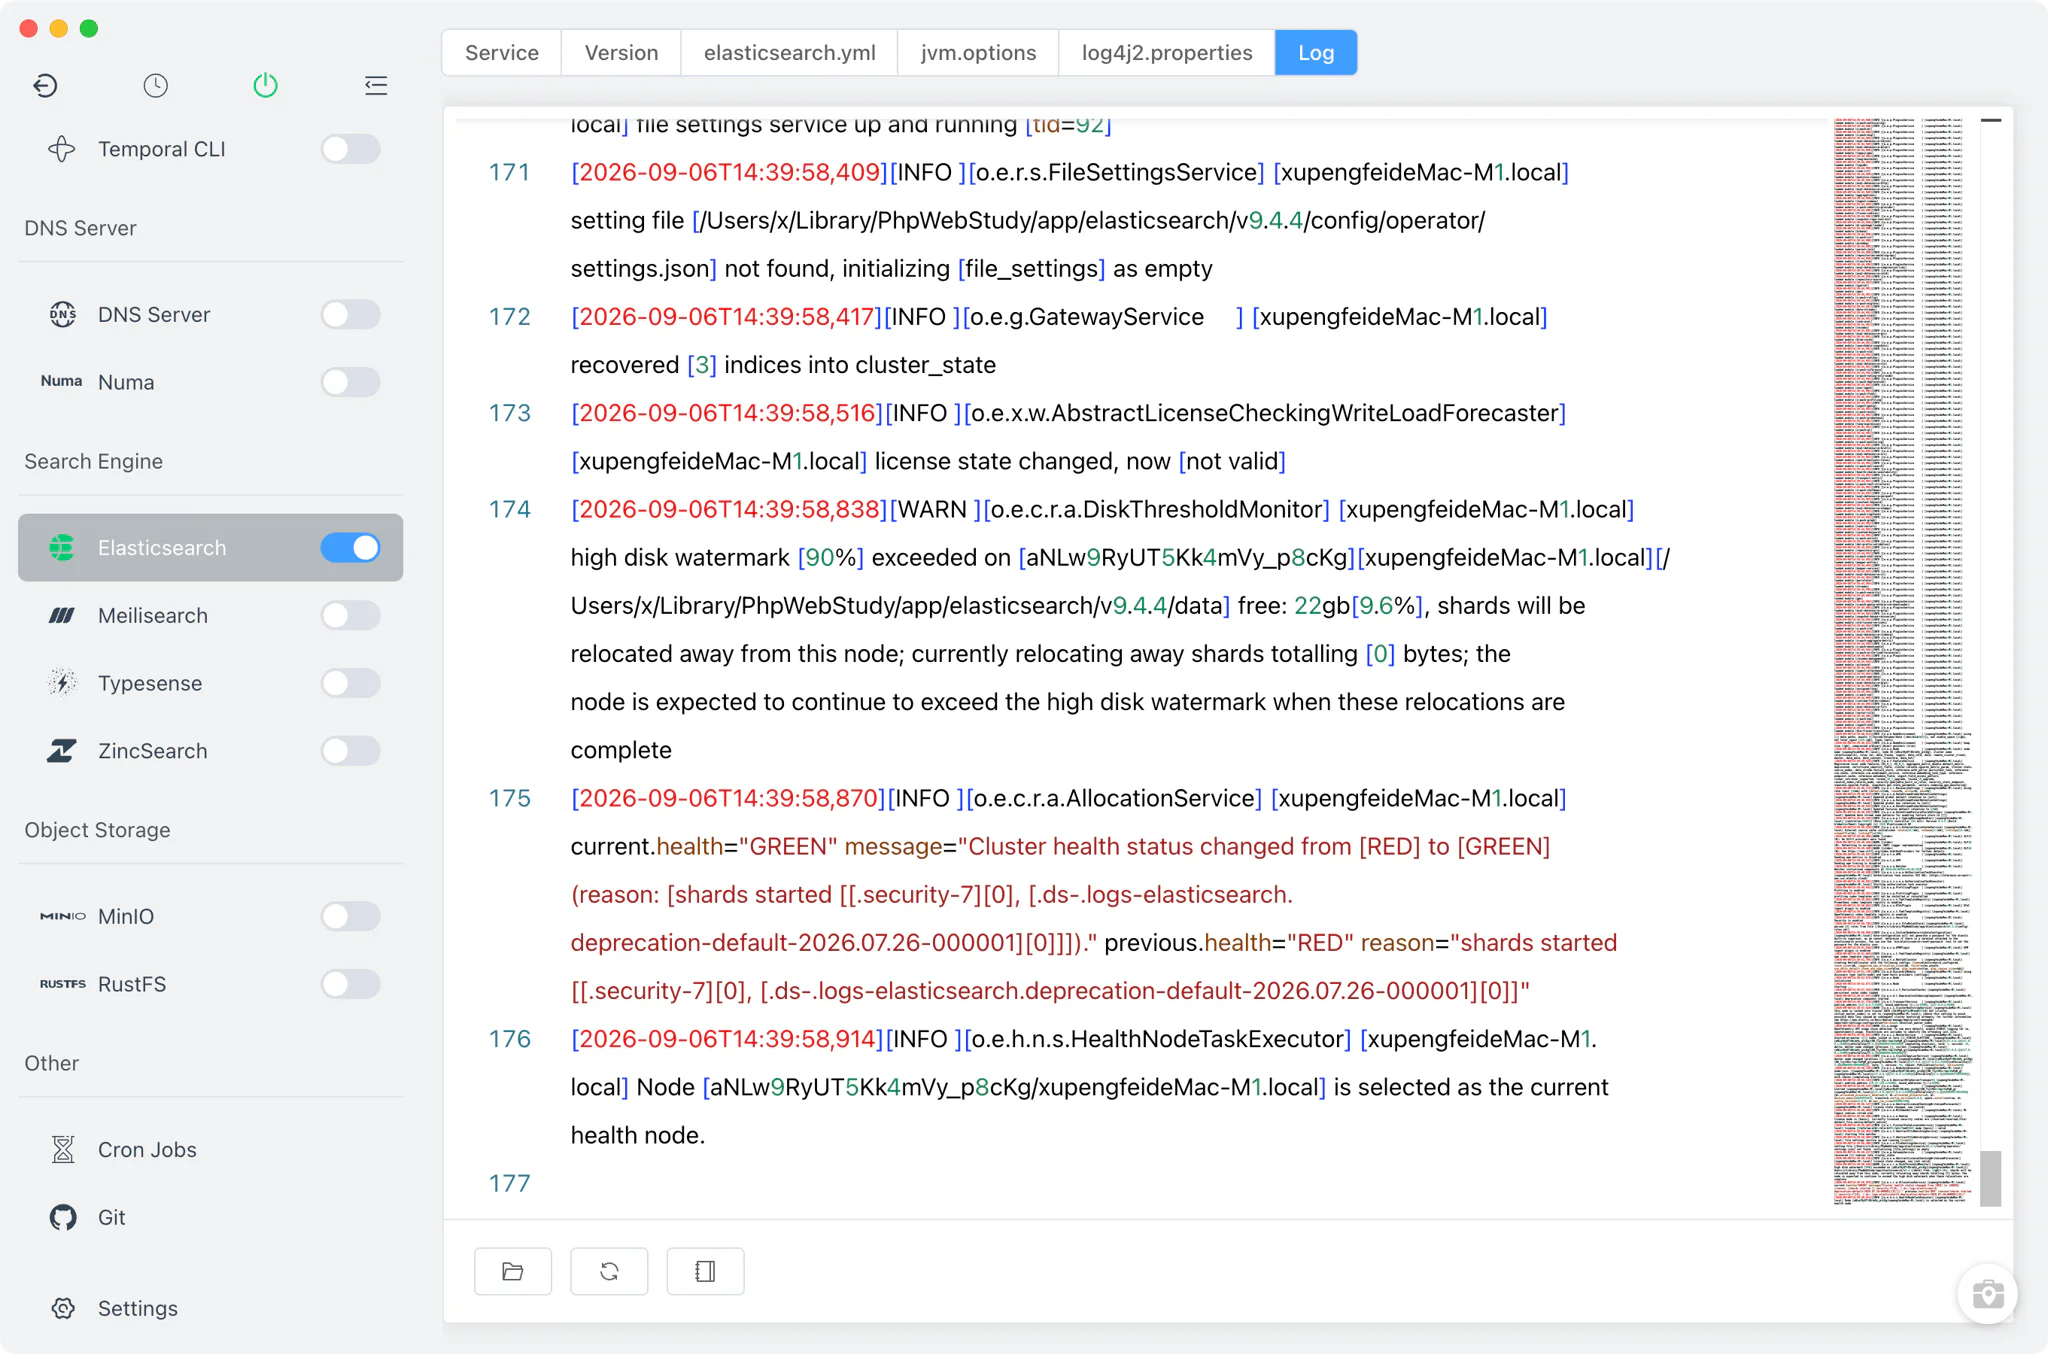Click the Temporal CLI icon
This screenshot has width=2048, height=1354.
[x=62, y=149]
